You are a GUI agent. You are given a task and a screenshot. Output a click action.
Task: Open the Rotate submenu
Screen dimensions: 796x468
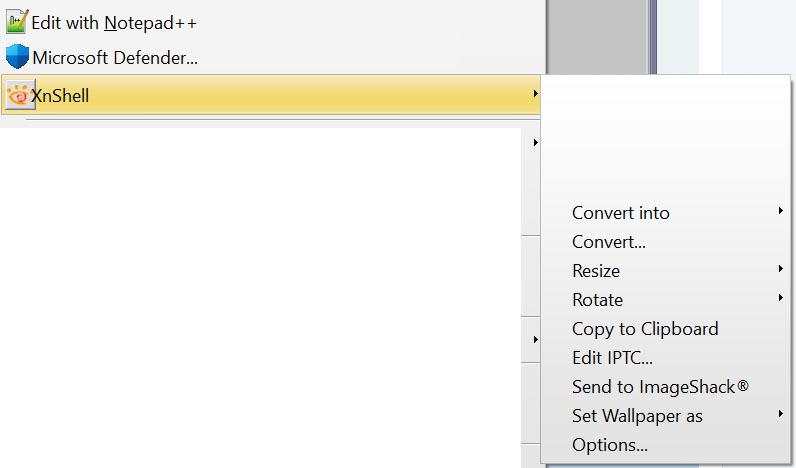[x=598, y=299]
